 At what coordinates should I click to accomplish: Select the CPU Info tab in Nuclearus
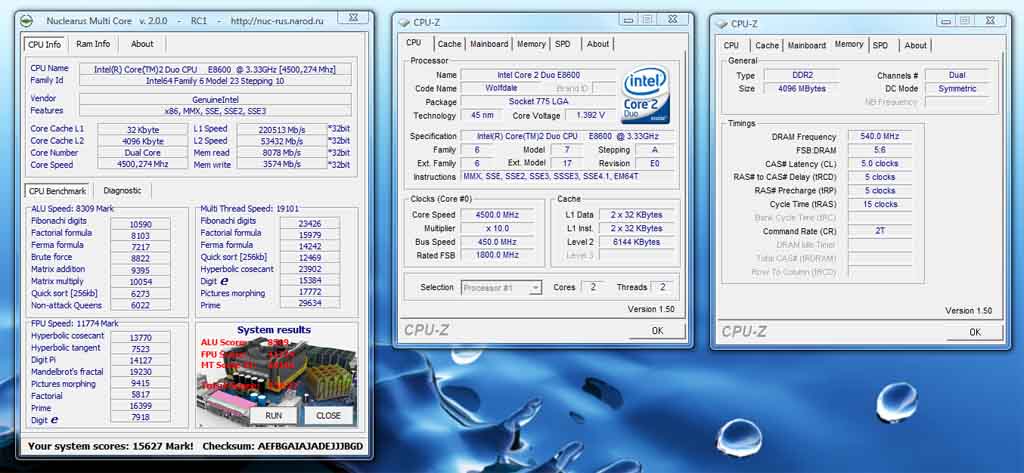click(45, 44)
